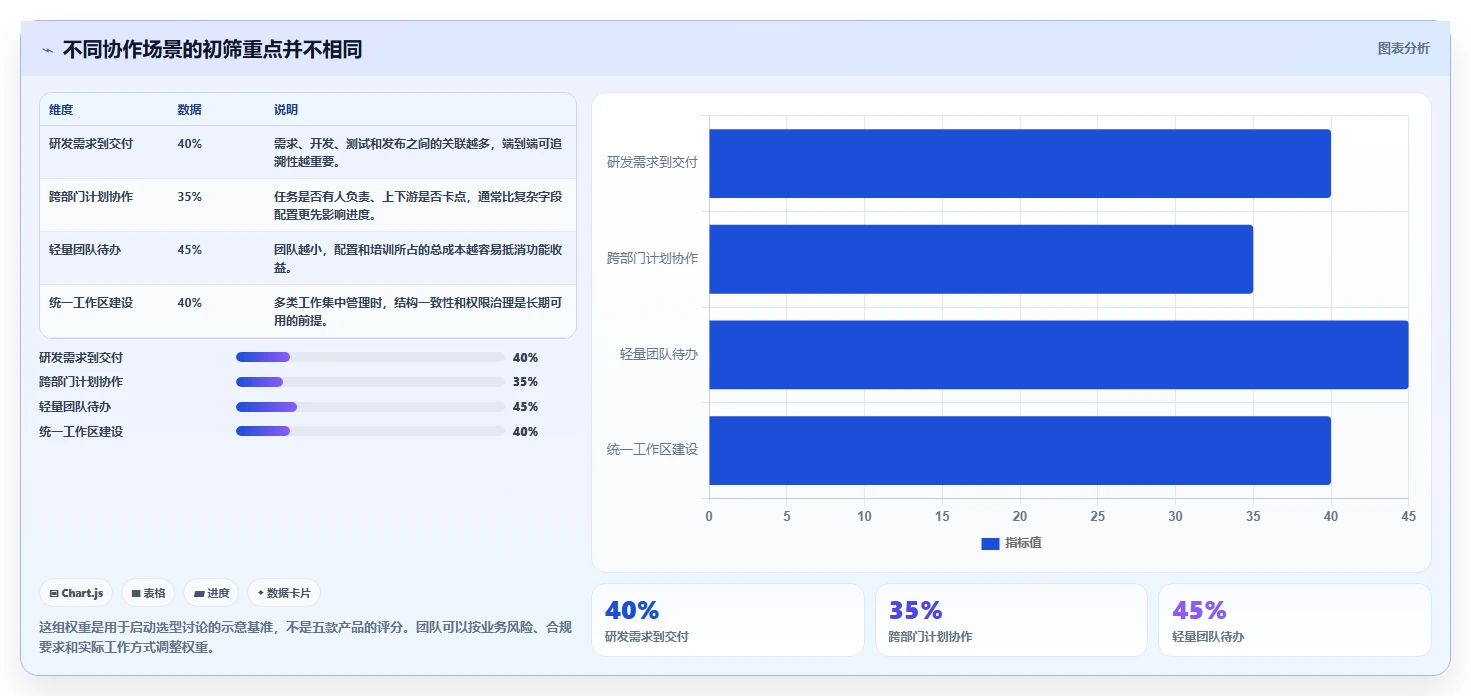Select the 研发需求到交付 table row label
This screenshot has width=1471, height=696.
pyautogui.click(x=91, y=144)
